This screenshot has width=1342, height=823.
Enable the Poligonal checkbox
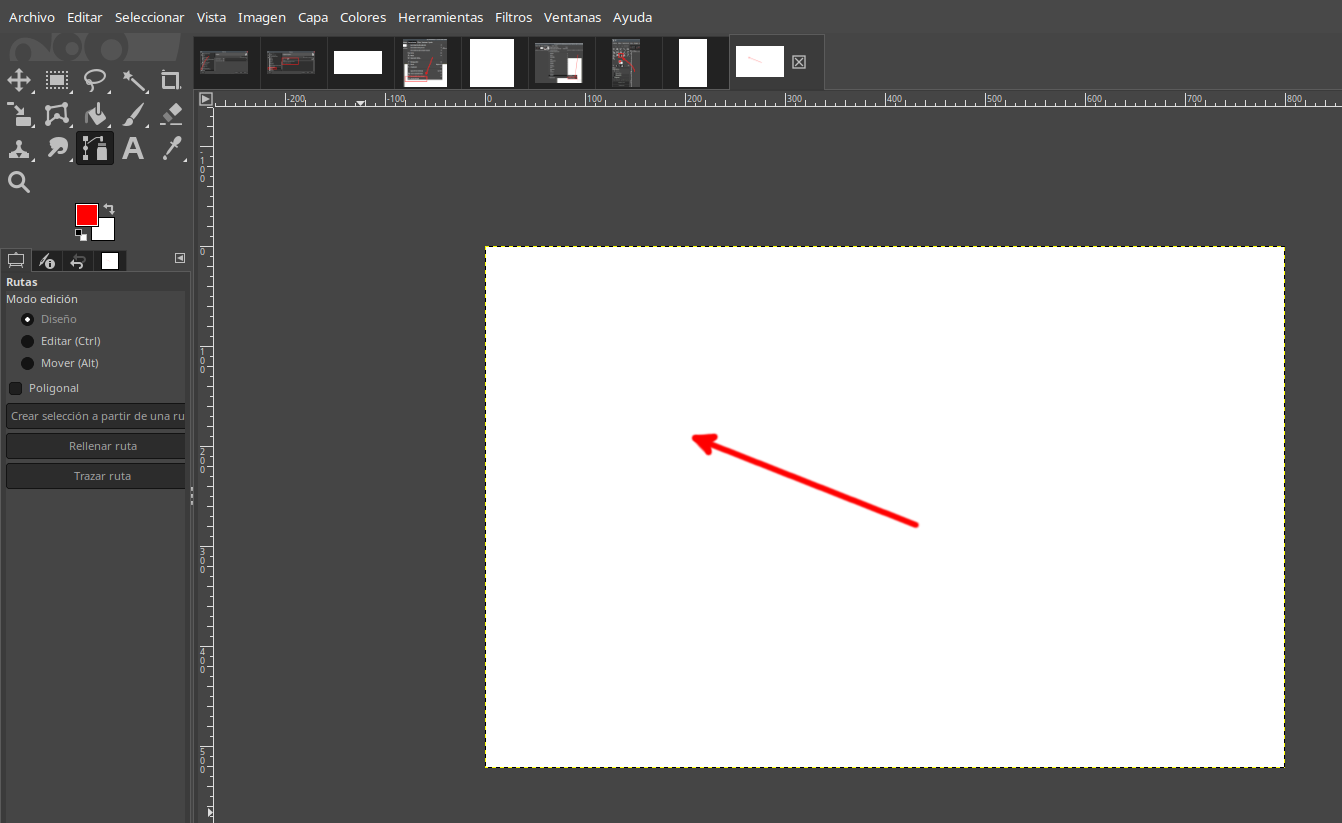click(16, 388)
